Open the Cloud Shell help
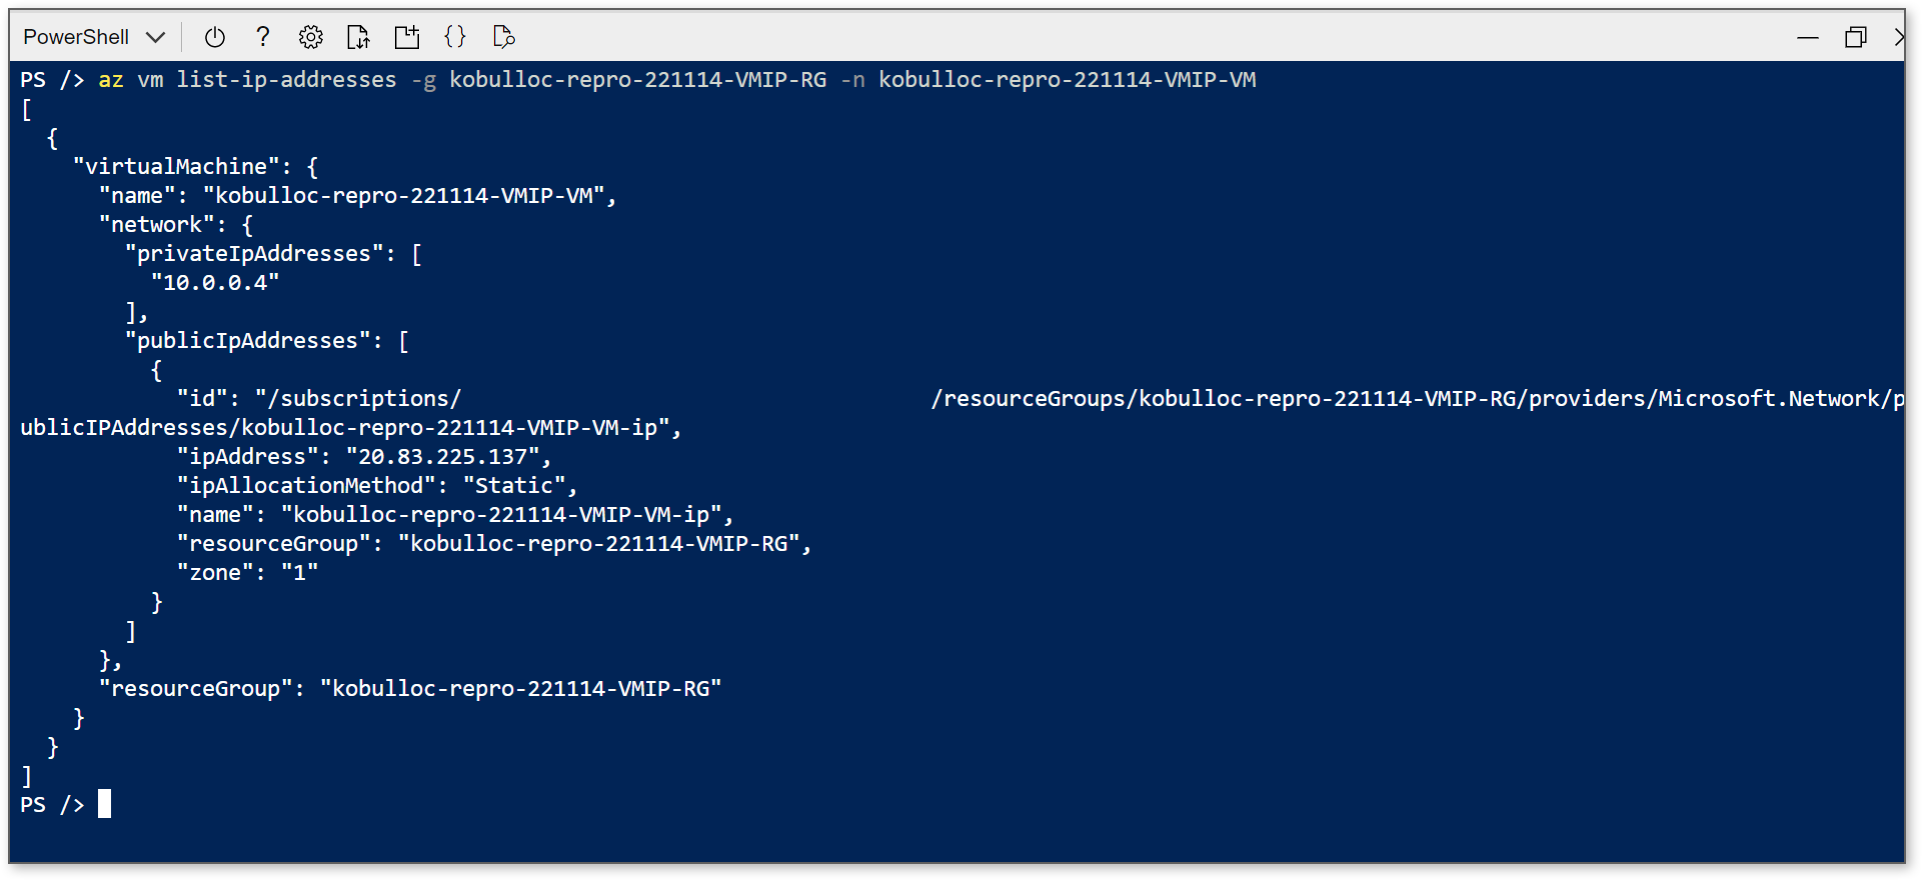 (x=263, y=36)
